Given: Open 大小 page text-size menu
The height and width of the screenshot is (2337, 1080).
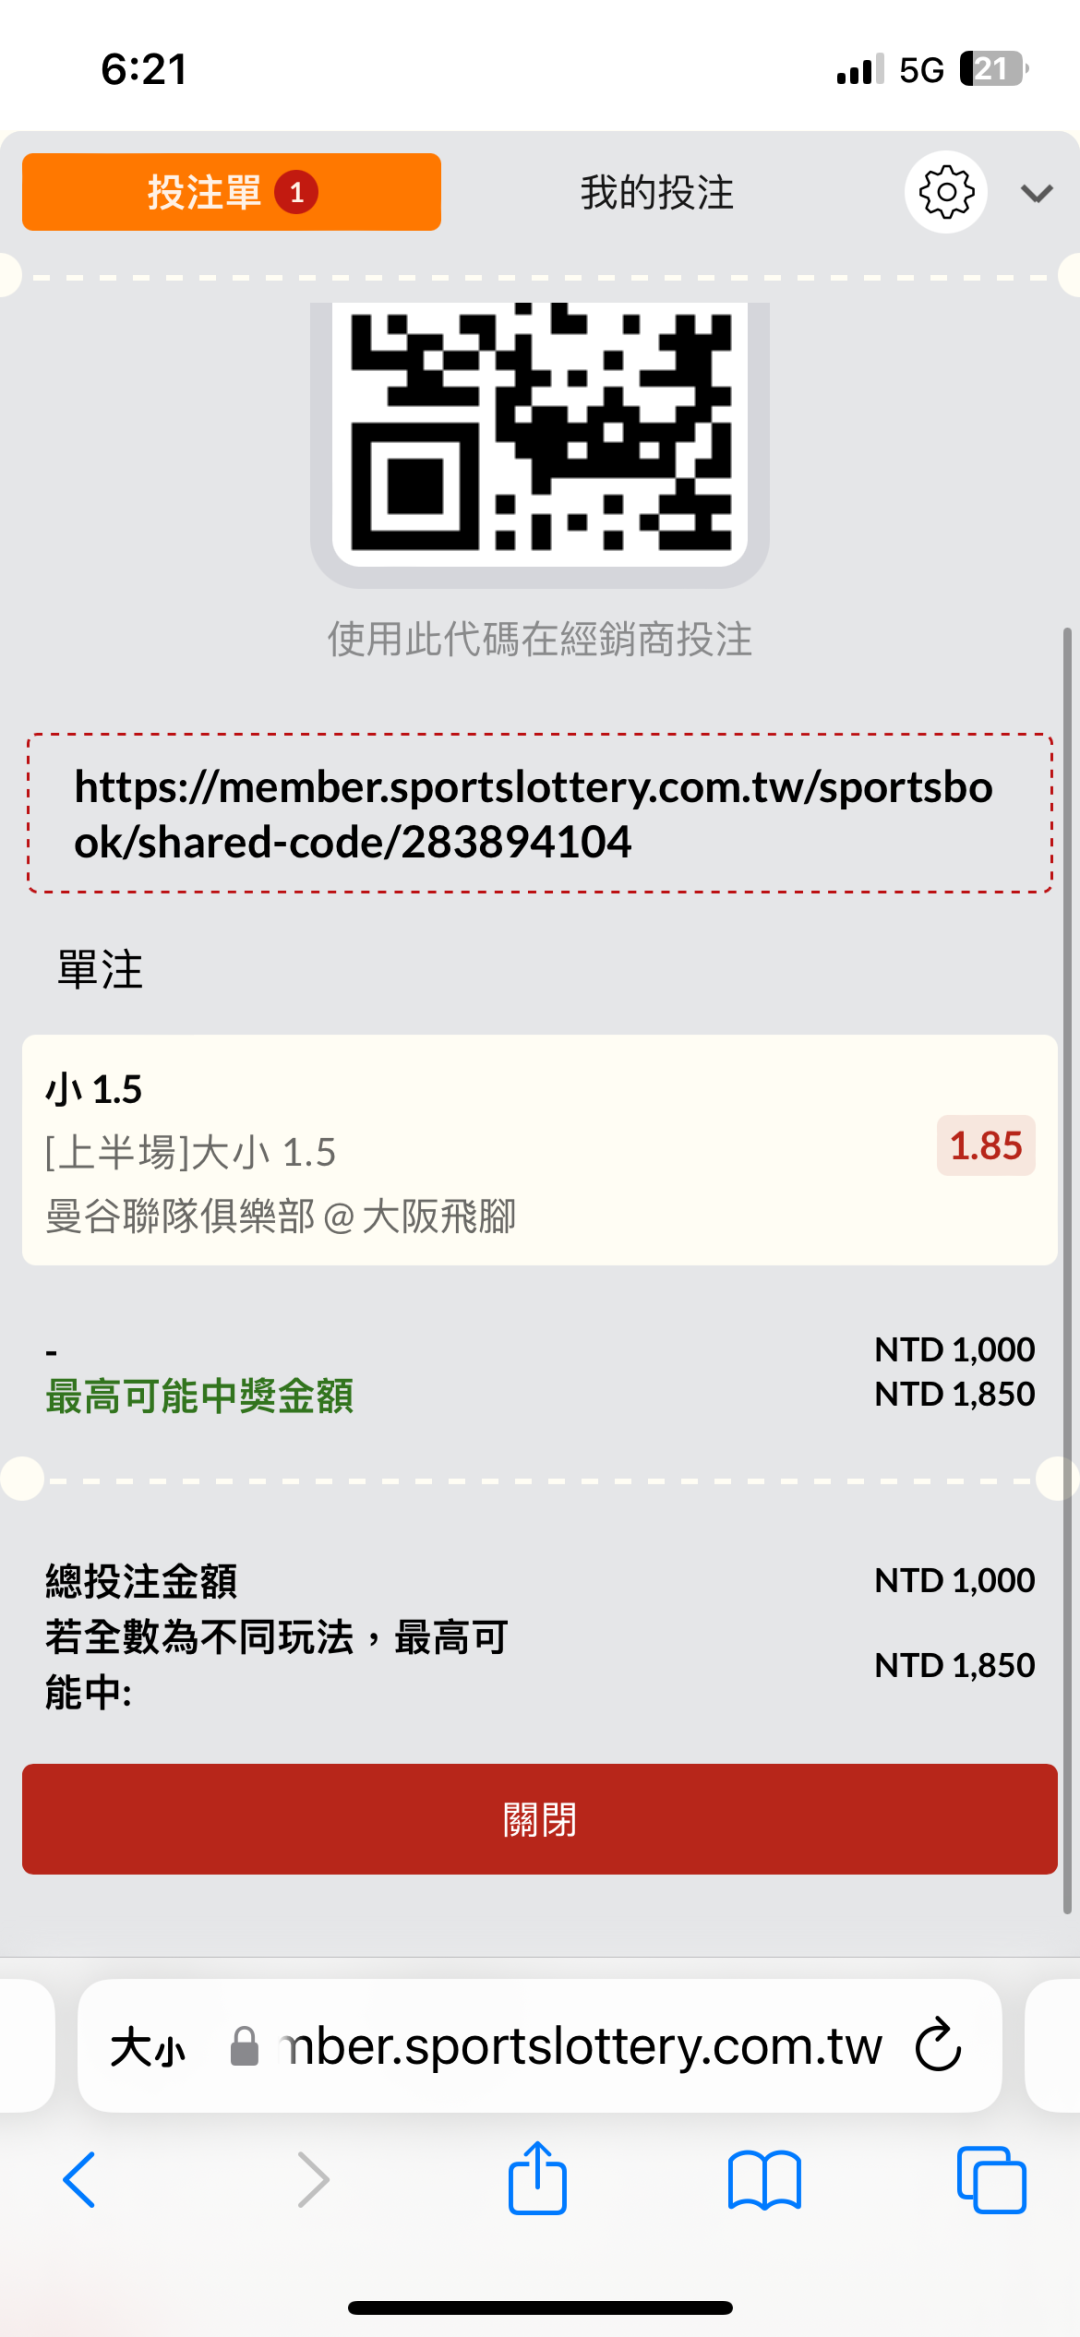Looking at the screenshot, I should 148,2046.
